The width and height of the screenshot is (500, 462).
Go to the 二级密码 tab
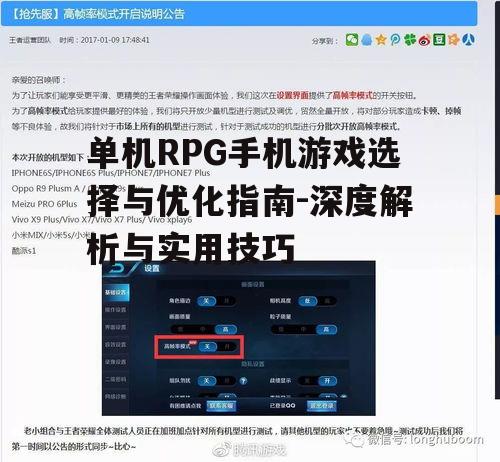116,379
